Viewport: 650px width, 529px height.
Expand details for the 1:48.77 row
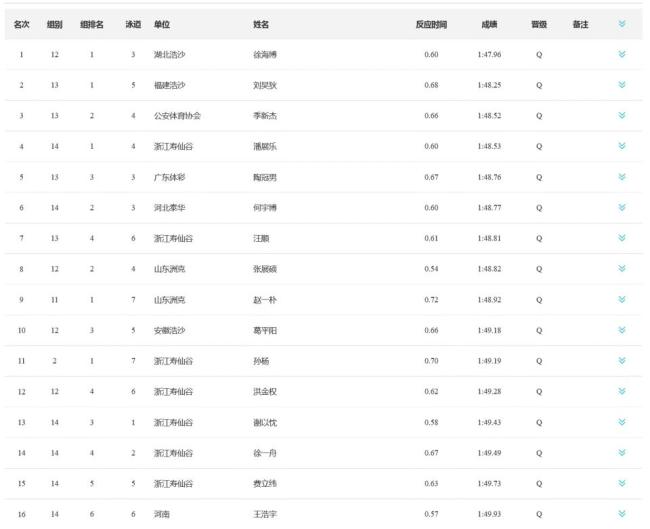pyautogui.click(x=622, y=208)
